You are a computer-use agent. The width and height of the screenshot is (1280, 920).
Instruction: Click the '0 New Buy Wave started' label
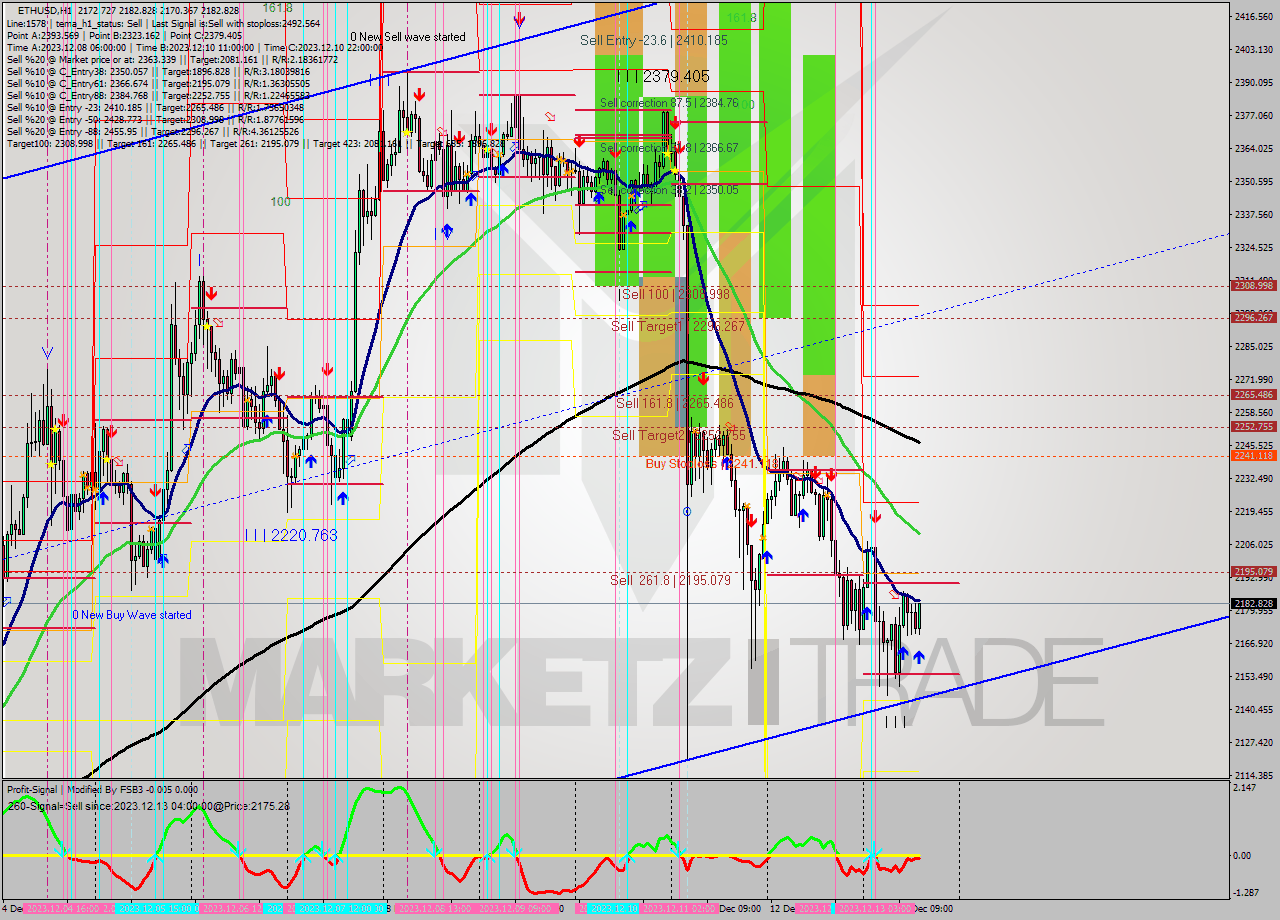point(132,615)
